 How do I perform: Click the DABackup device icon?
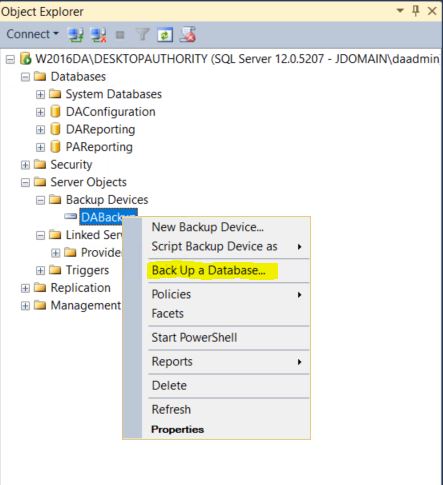coord(71,217)
